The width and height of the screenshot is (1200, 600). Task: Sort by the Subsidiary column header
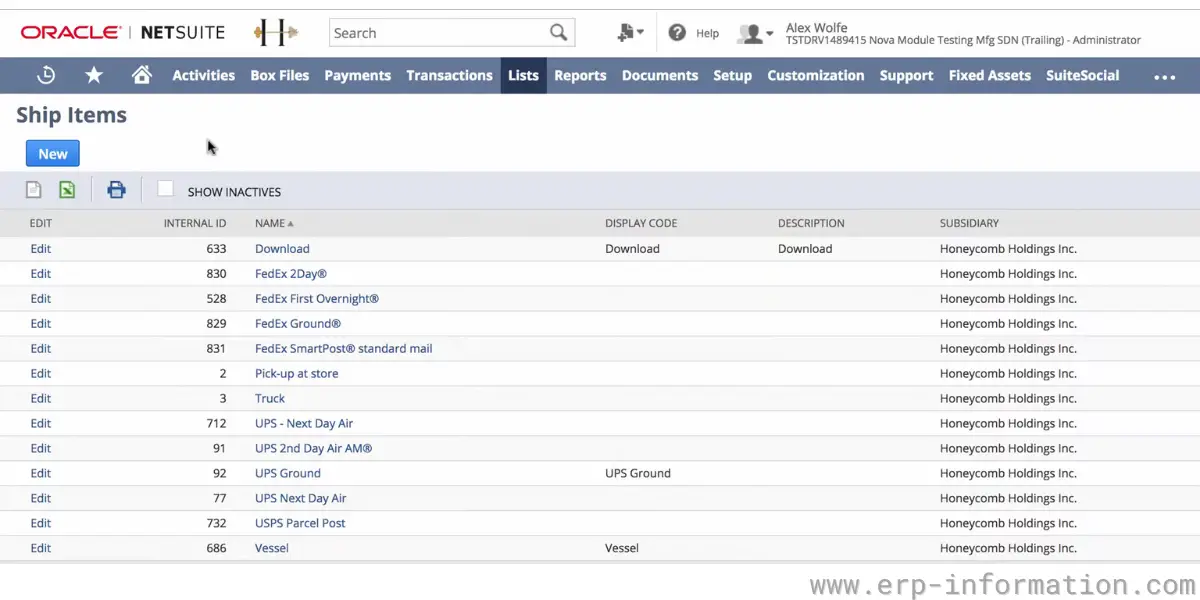coord(969,223)
